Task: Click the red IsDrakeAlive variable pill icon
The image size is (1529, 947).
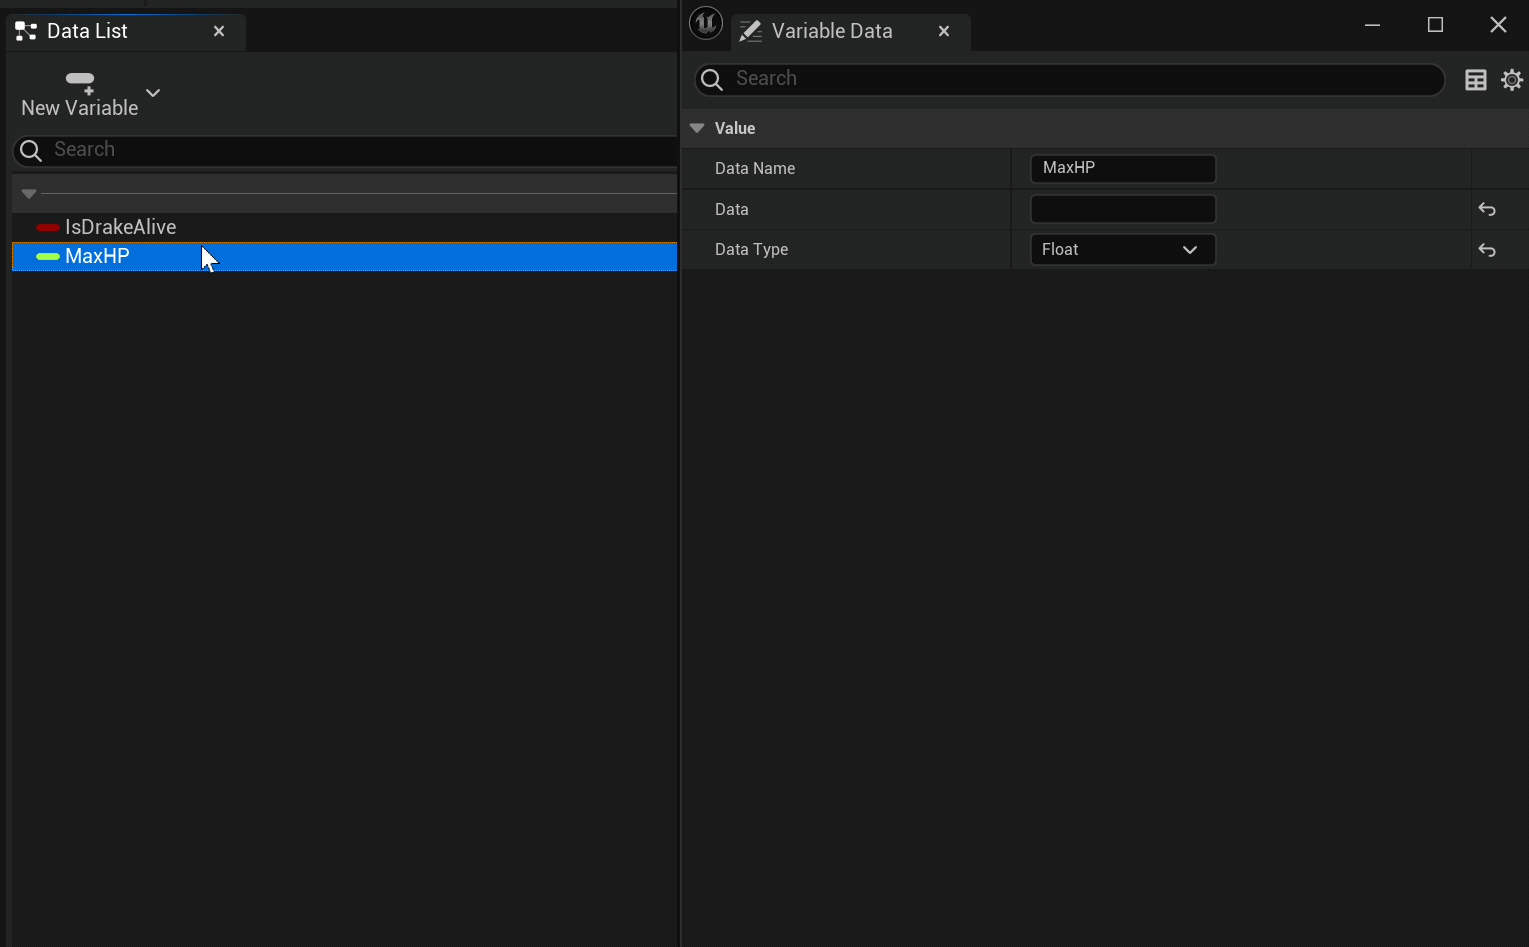Action: click(47, 227)
